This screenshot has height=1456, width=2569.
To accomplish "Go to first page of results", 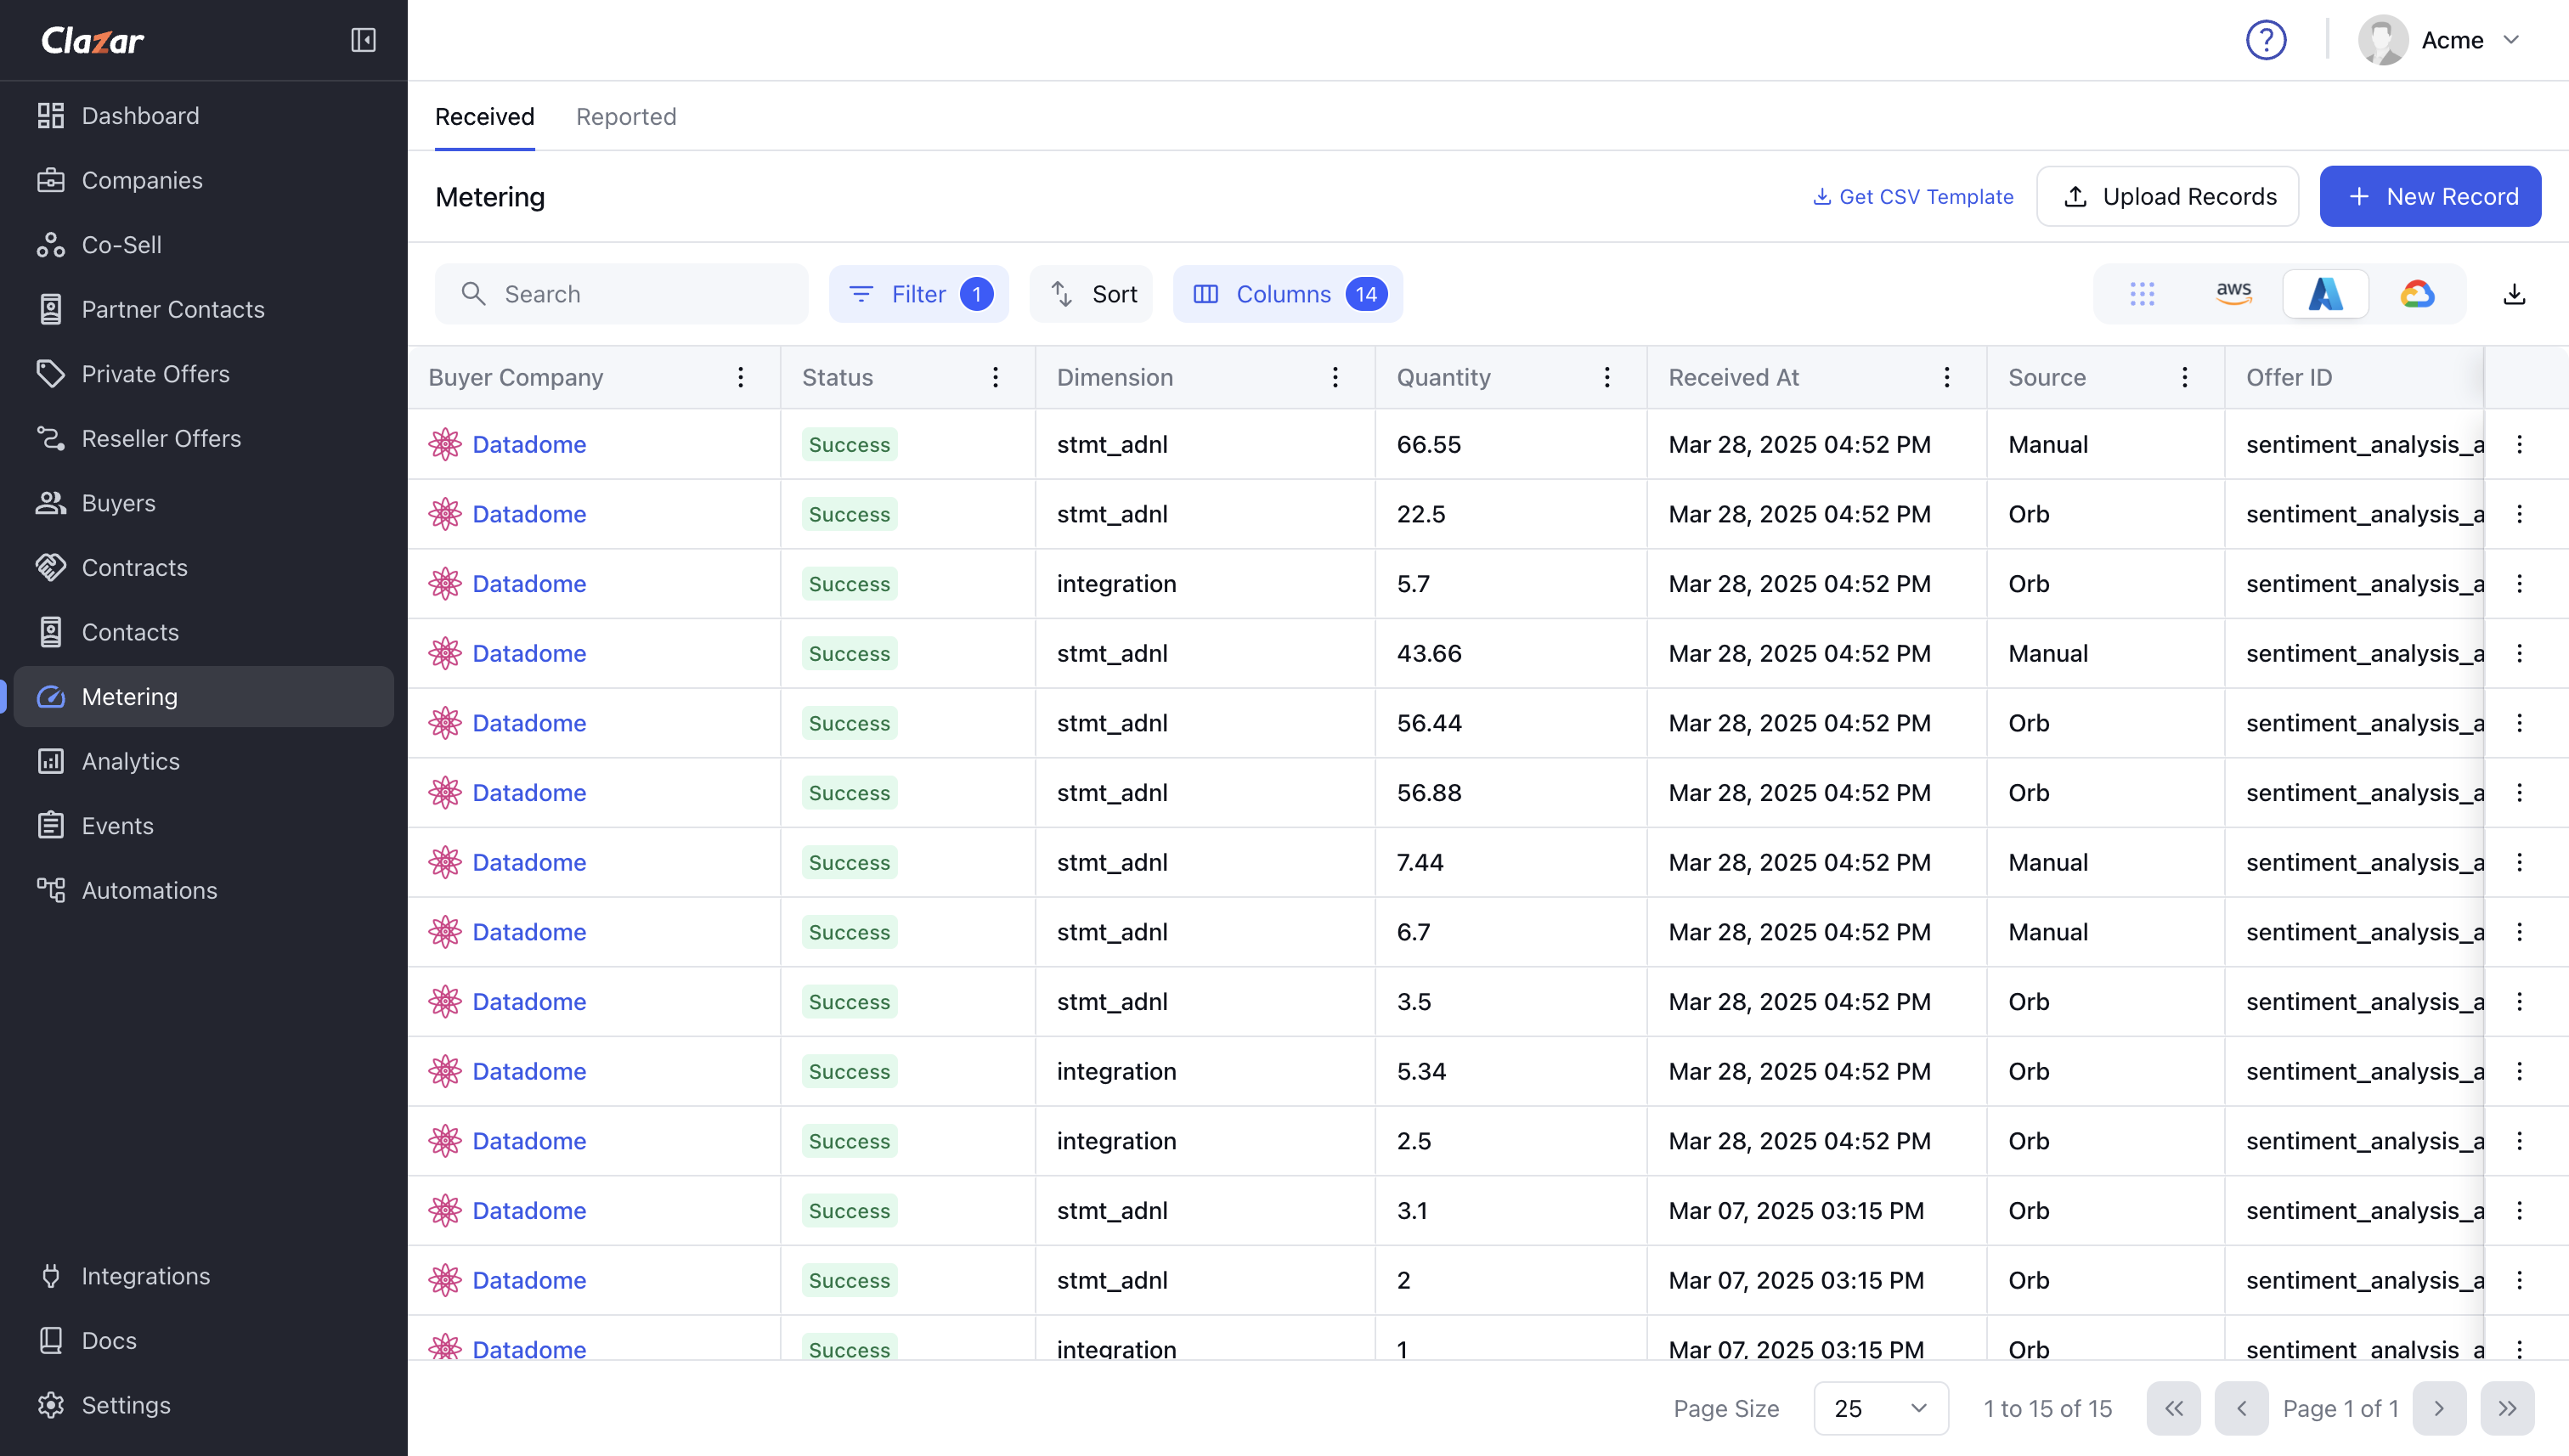I will click(2174, 1408).
